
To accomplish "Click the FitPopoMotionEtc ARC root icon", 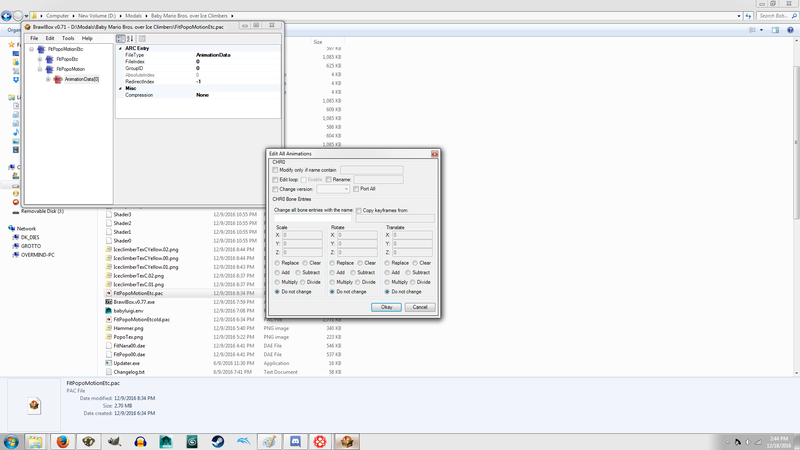I will tap(41, 49).
